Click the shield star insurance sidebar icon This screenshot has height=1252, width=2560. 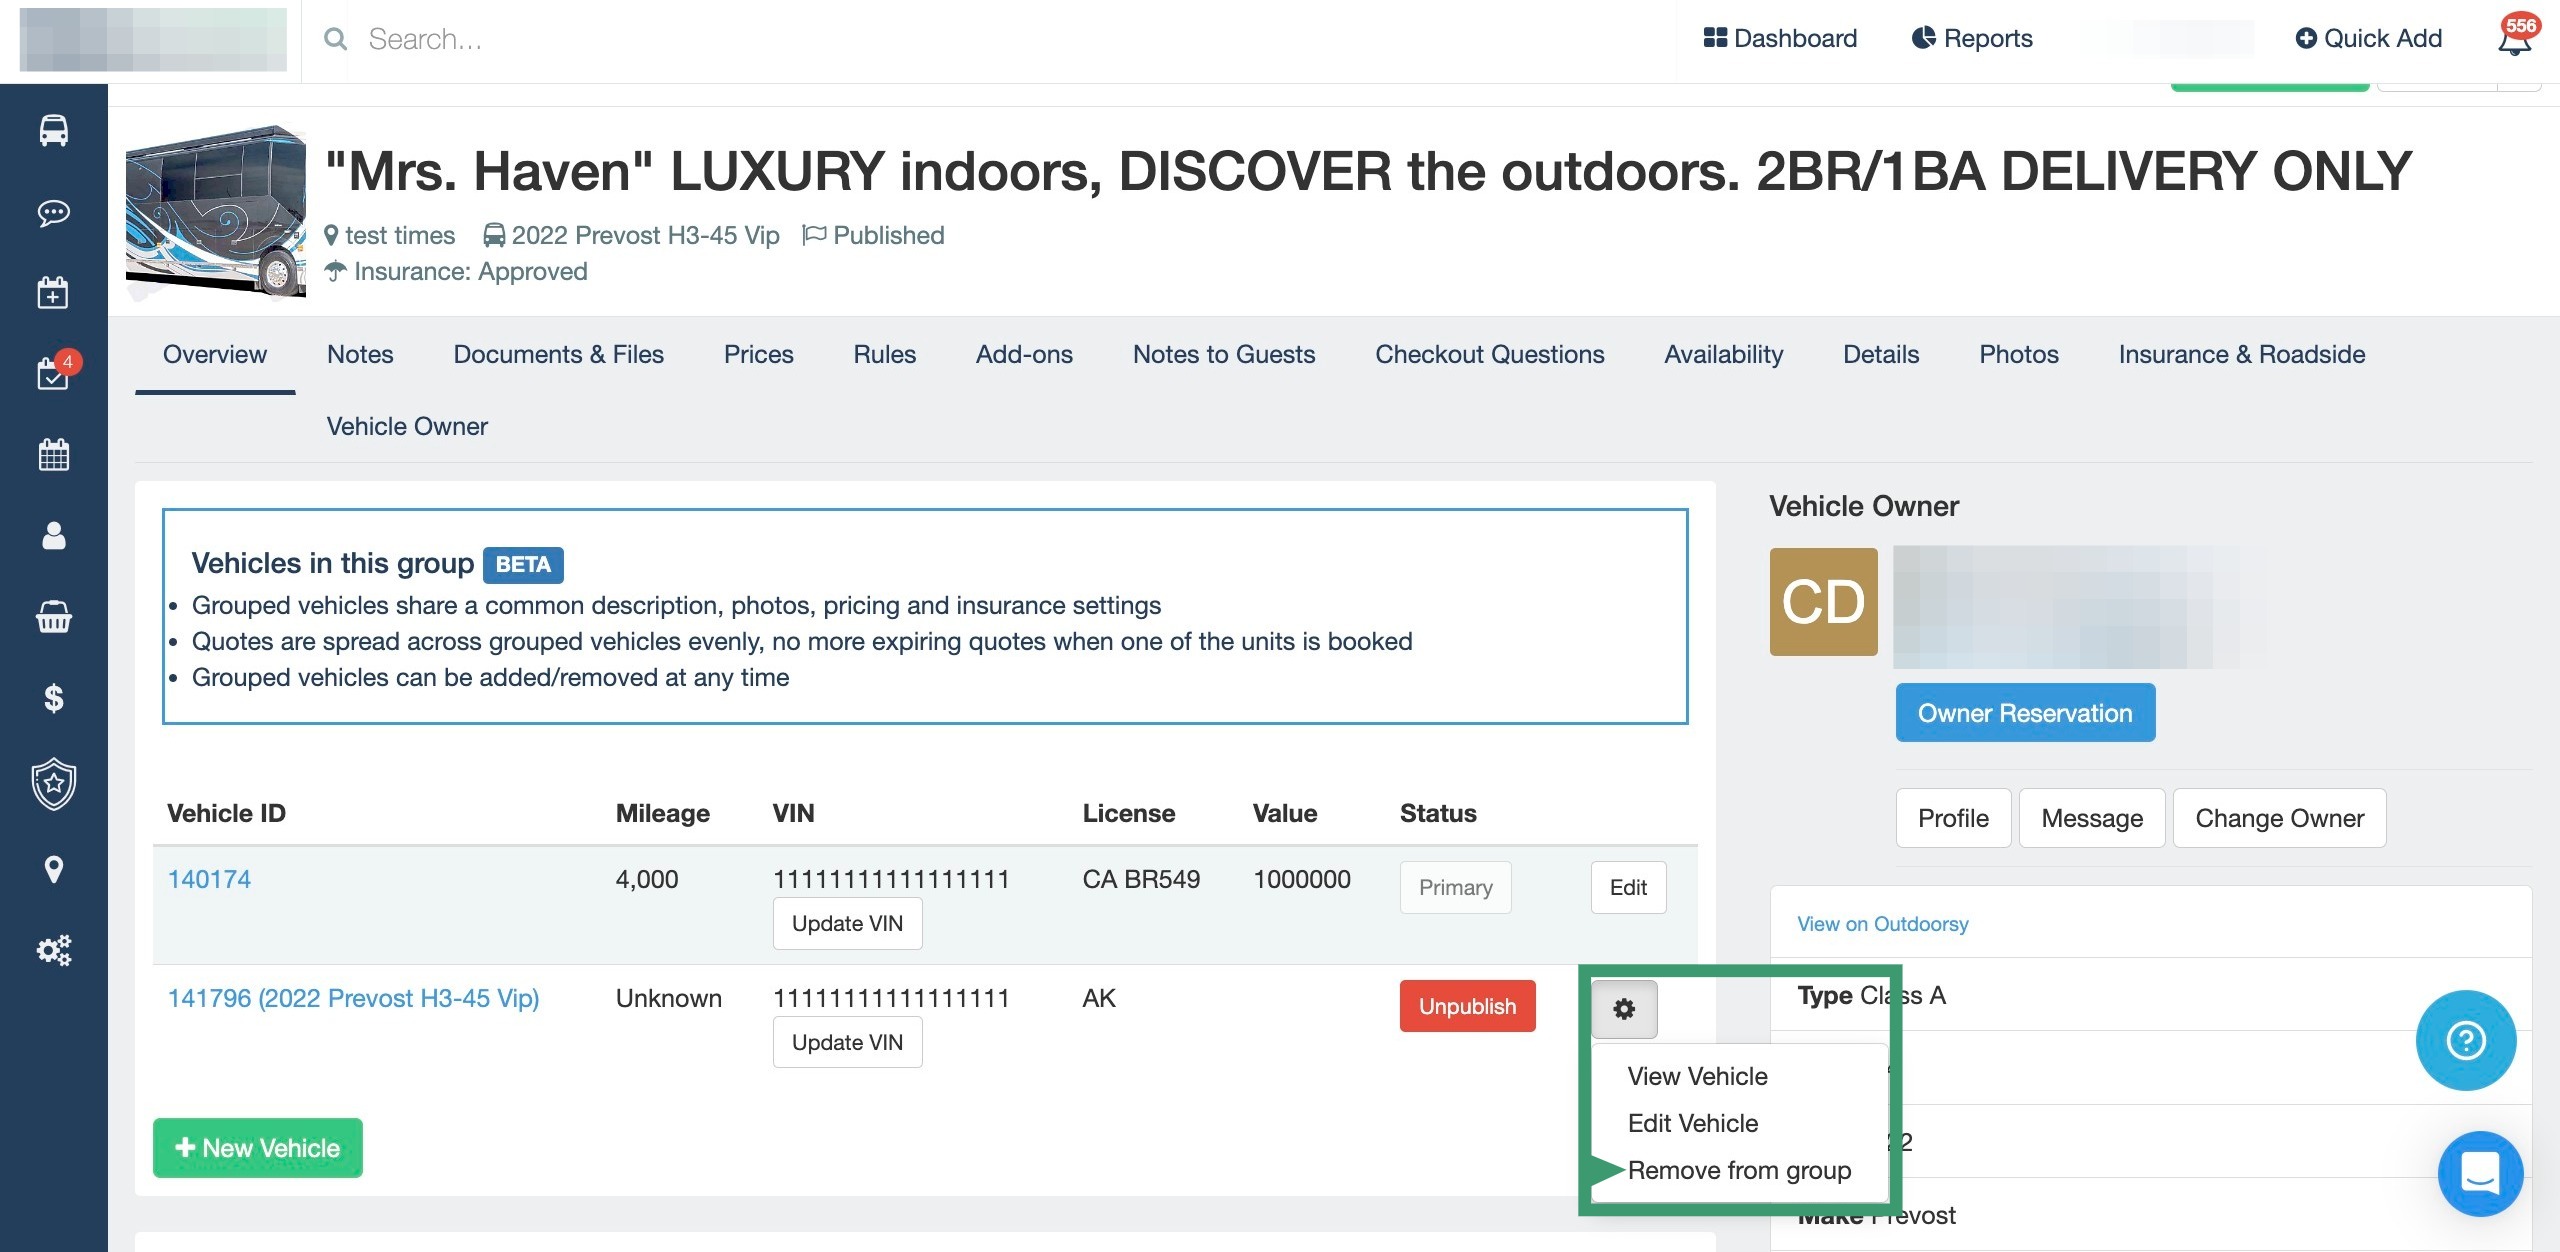pos(54,784)
